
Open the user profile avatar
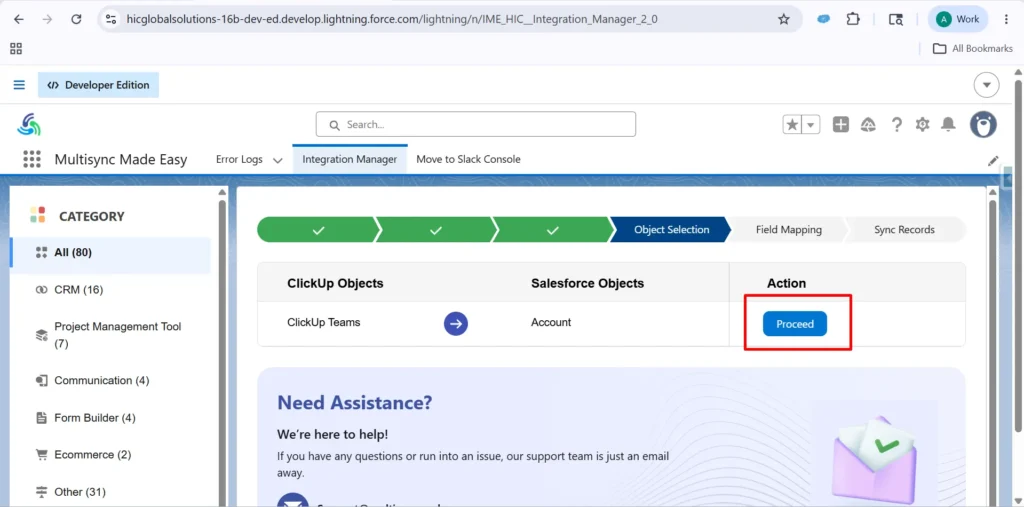click(983, 124)
